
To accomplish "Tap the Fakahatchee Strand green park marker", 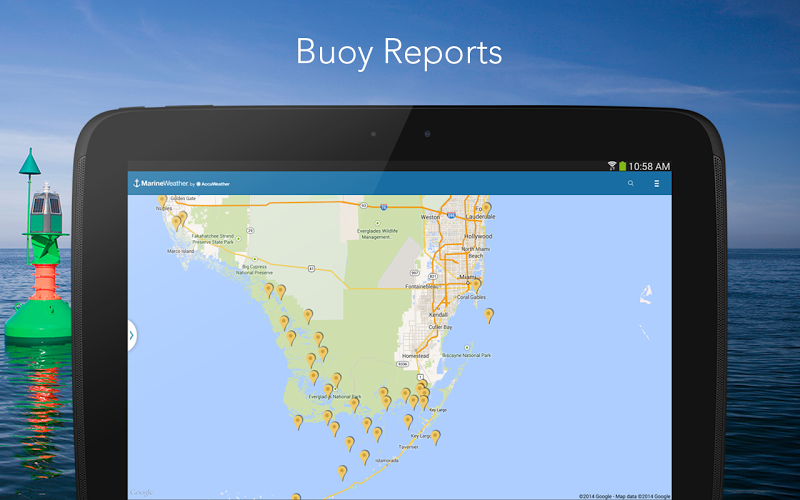I will coord(238,238).
